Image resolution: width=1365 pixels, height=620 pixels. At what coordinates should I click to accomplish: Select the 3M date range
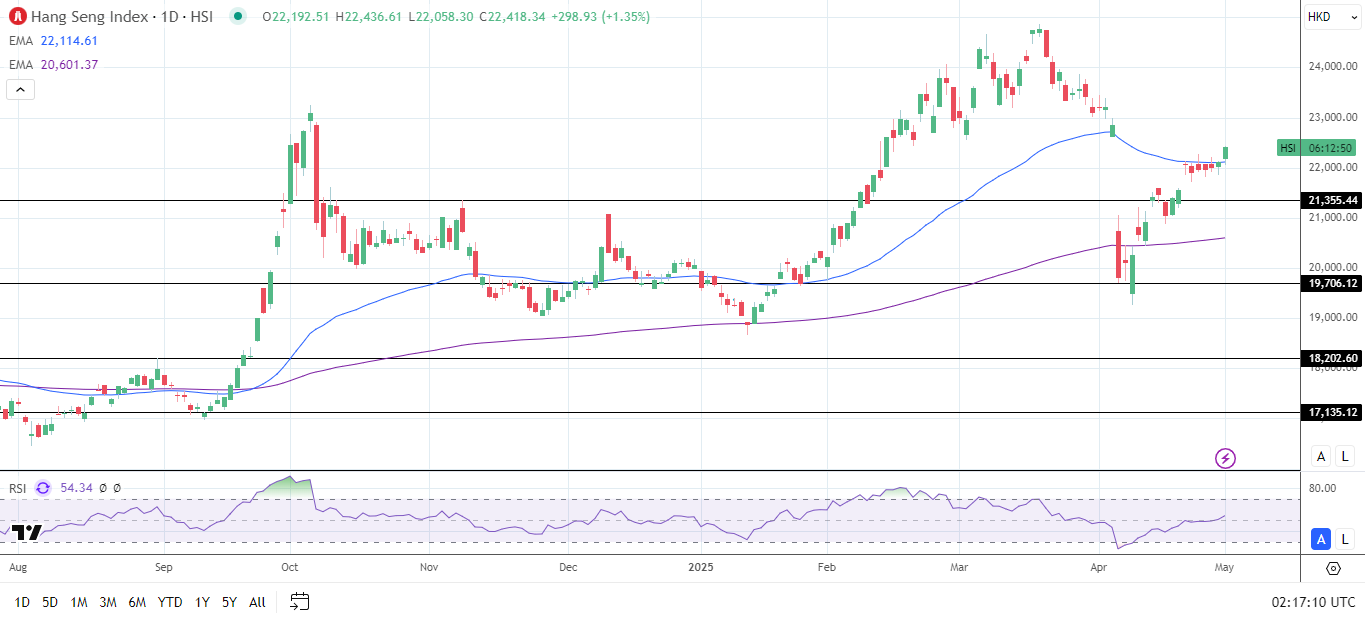tap(108, 602)
